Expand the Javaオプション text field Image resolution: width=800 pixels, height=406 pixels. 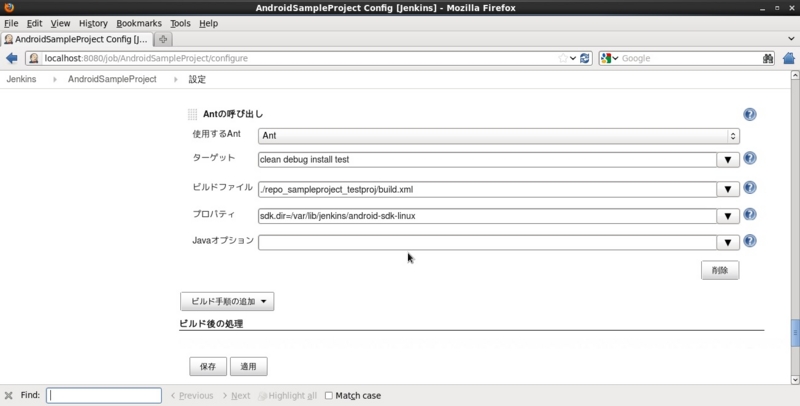point(728,242)
